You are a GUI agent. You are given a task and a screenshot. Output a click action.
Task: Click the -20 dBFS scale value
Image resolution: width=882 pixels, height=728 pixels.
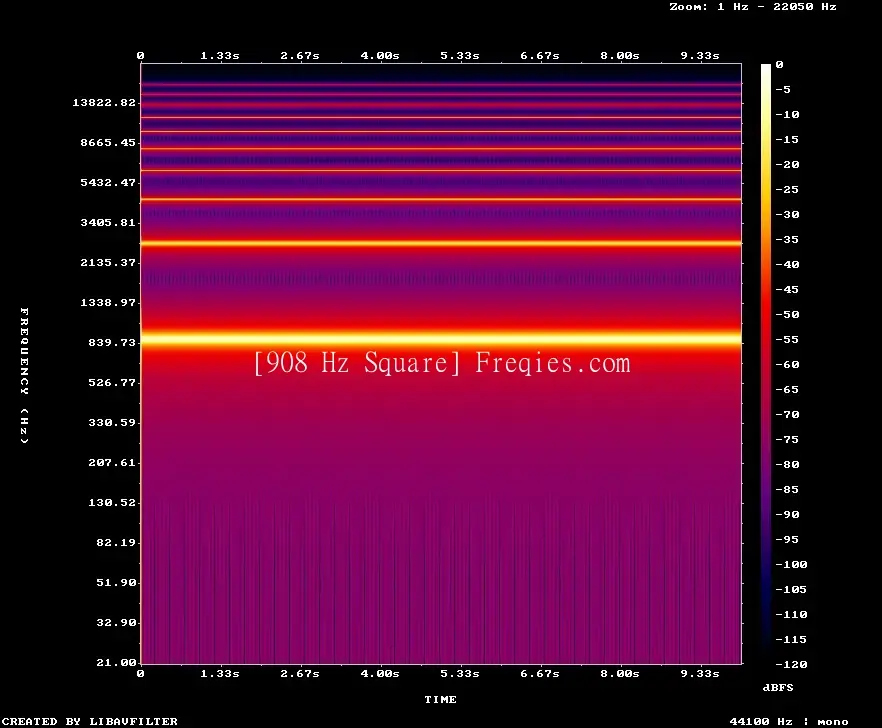click(787, 164)
